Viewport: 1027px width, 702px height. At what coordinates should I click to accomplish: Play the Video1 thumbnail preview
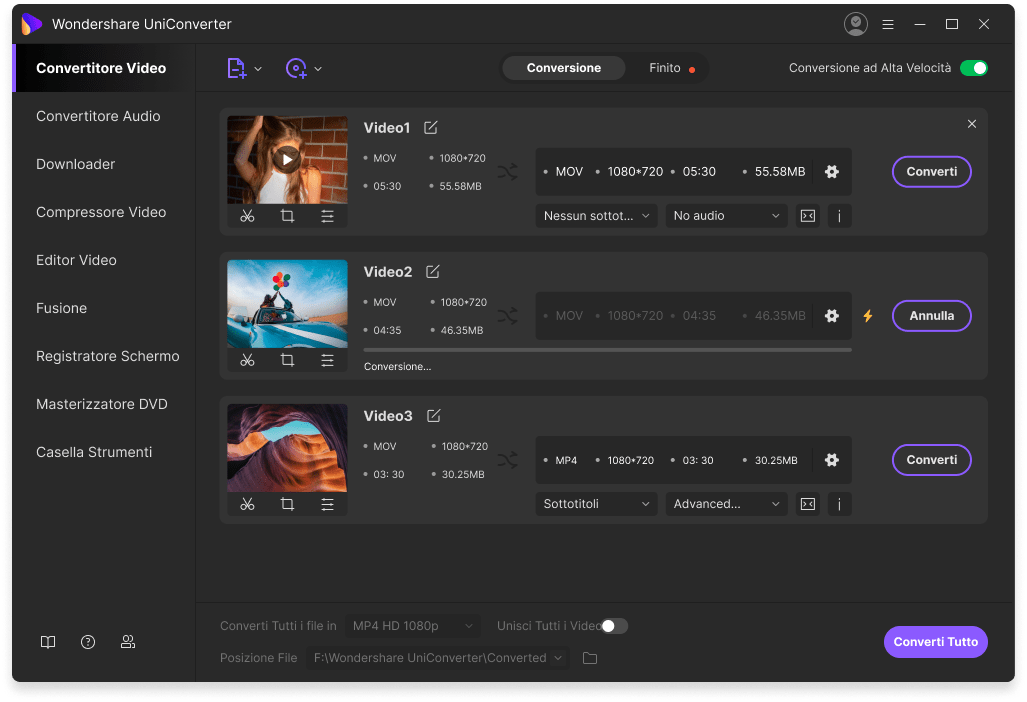coord(287,159)
